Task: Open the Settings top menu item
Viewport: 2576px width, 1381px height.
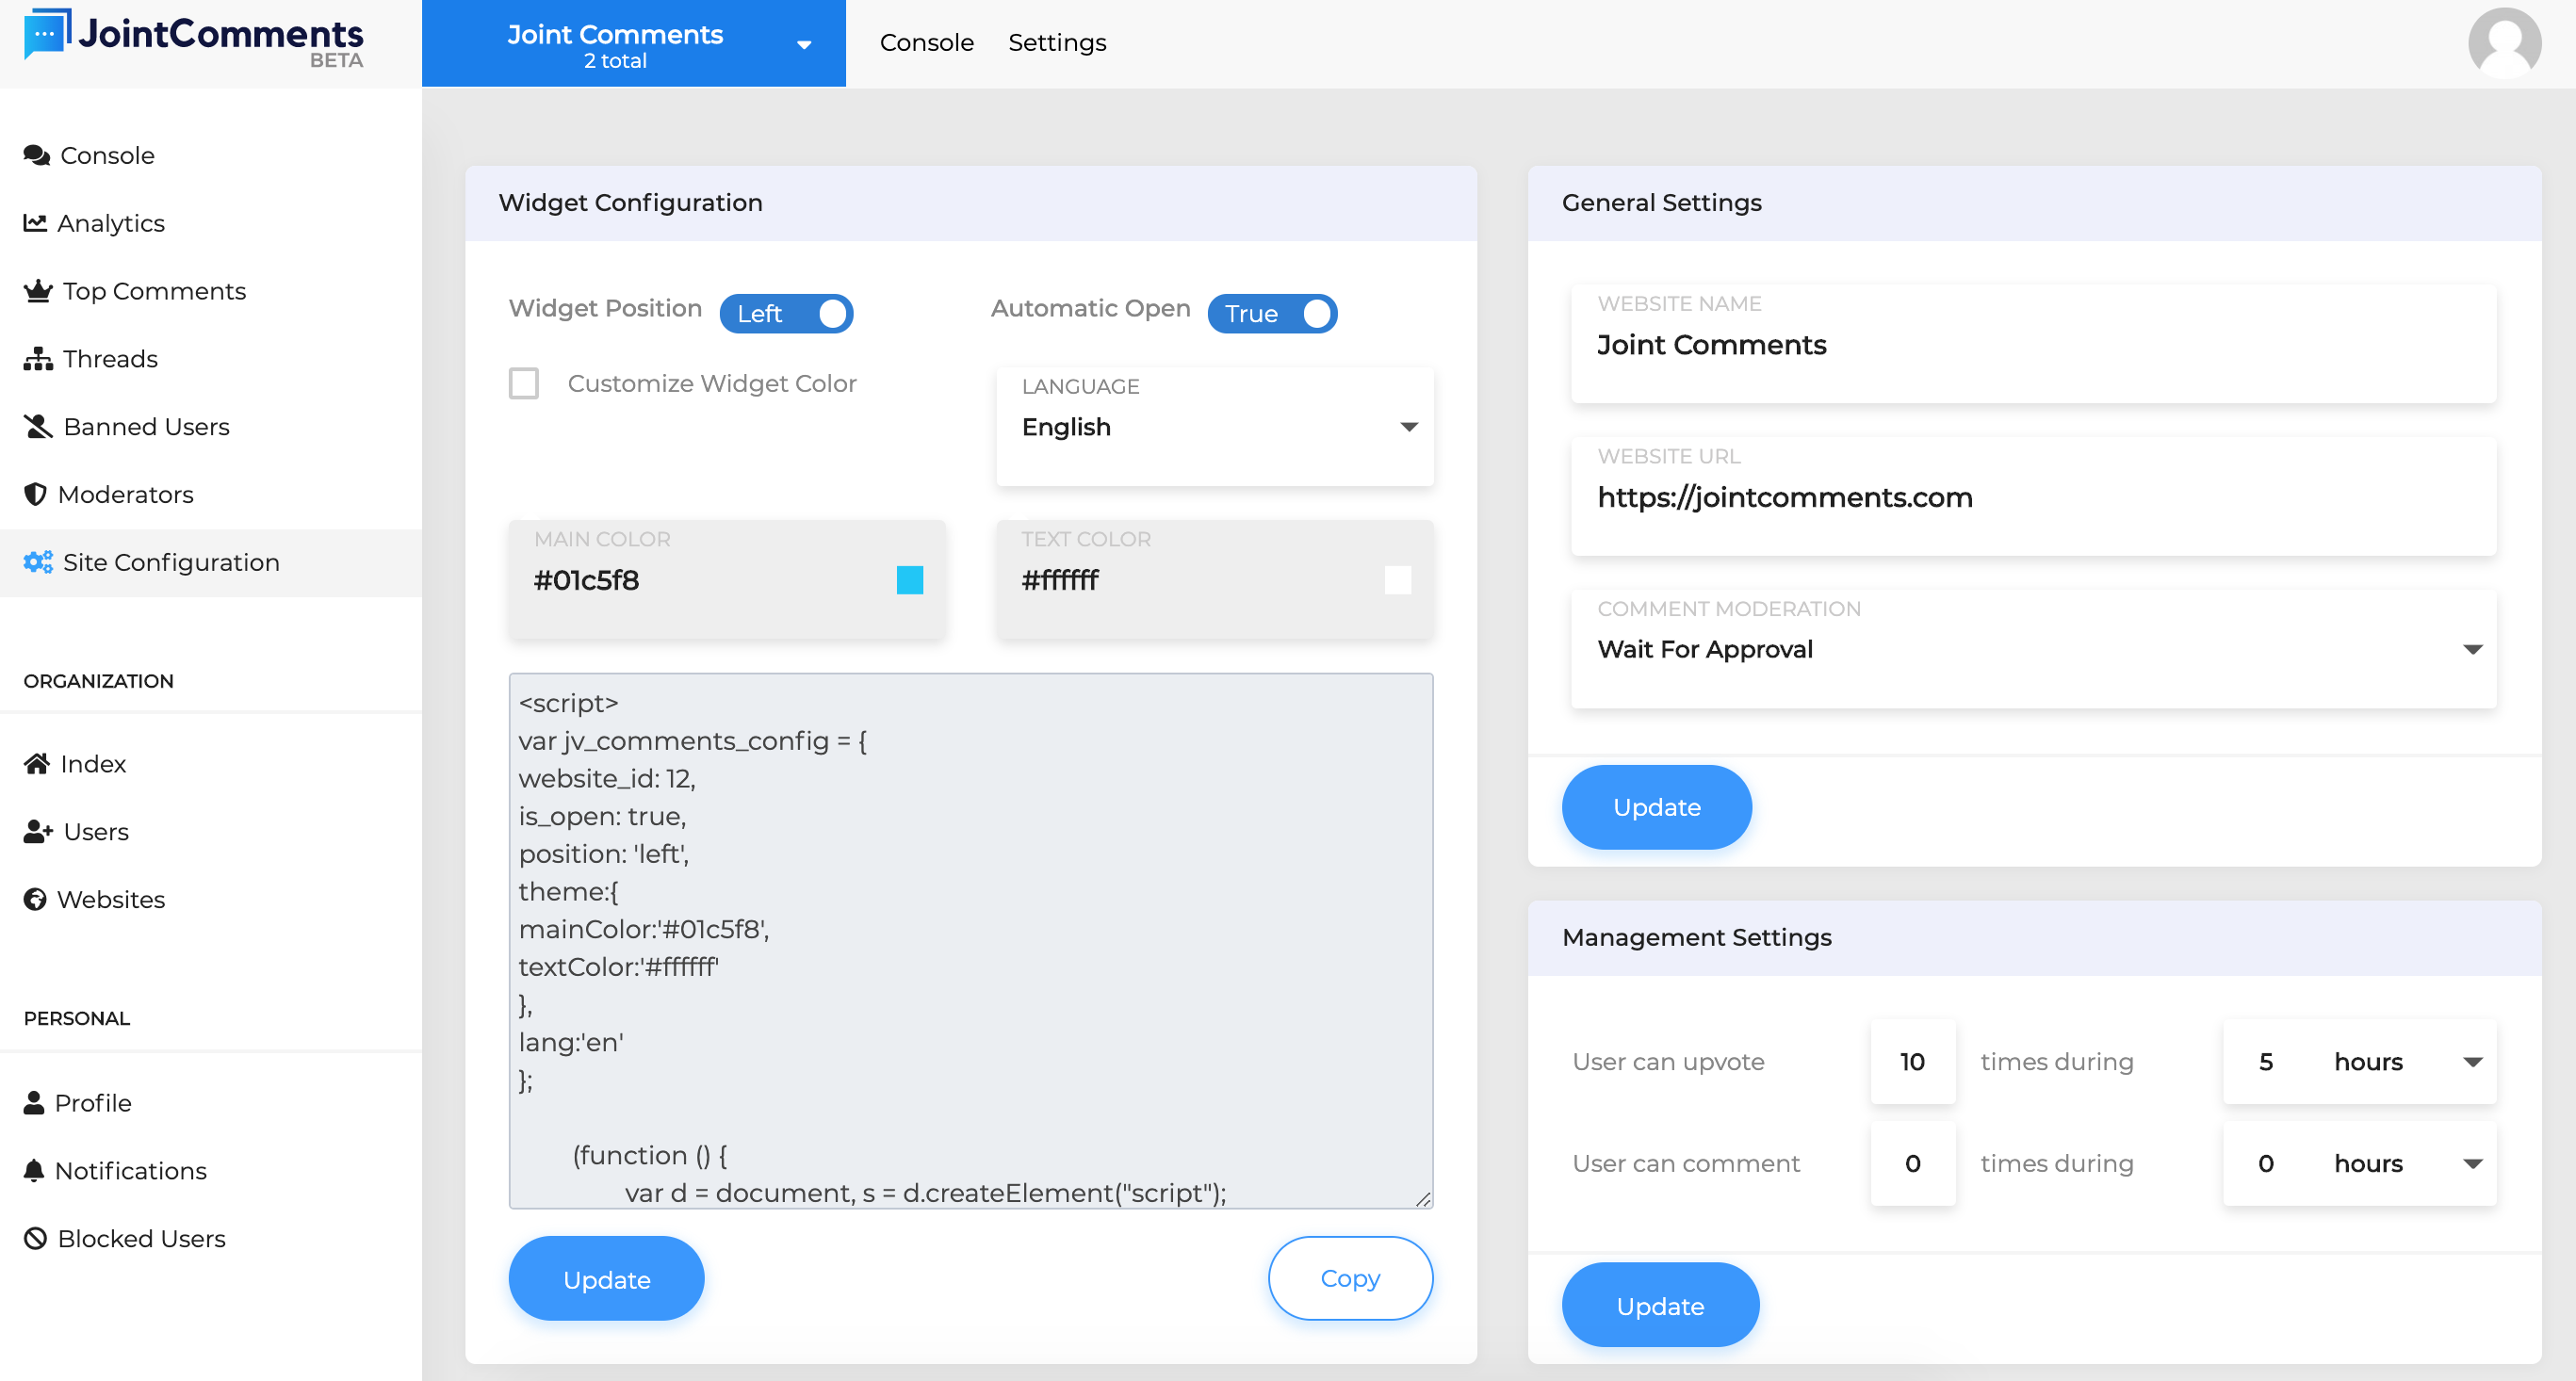Action: coord(1056,43)
